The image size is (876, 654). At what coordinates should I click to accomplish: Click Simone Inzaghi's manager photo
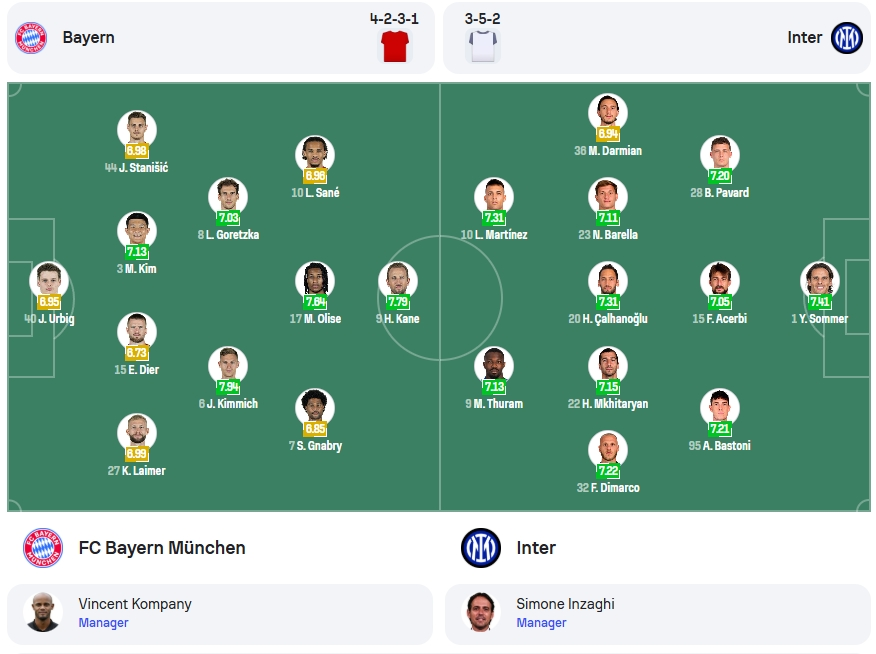pos(480,613)
